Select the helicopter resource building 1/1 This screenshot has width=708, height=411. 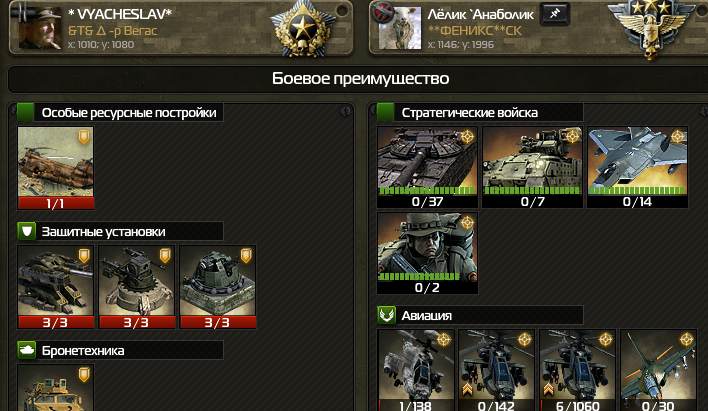(56, 168)
